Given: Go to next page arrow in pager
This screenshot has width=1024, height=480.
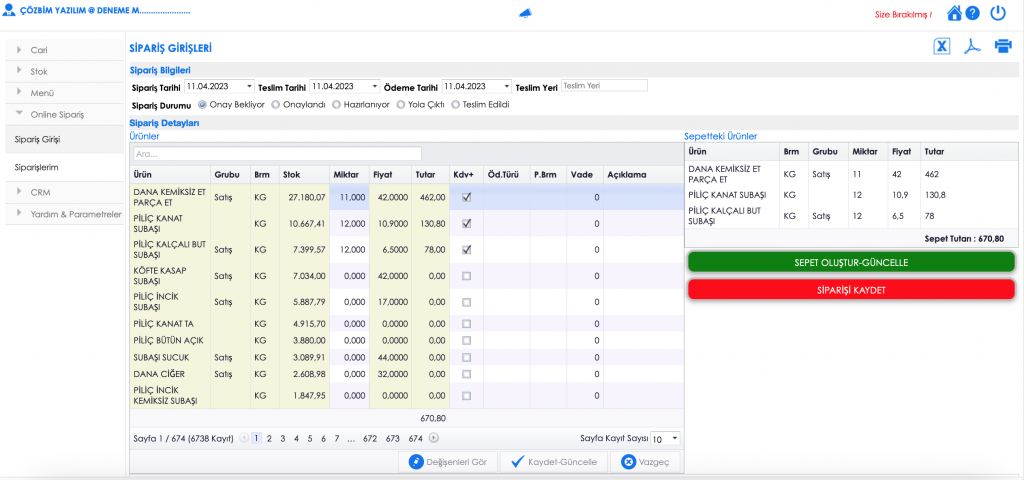Looking at the screenshot, I should pos(433,438).
